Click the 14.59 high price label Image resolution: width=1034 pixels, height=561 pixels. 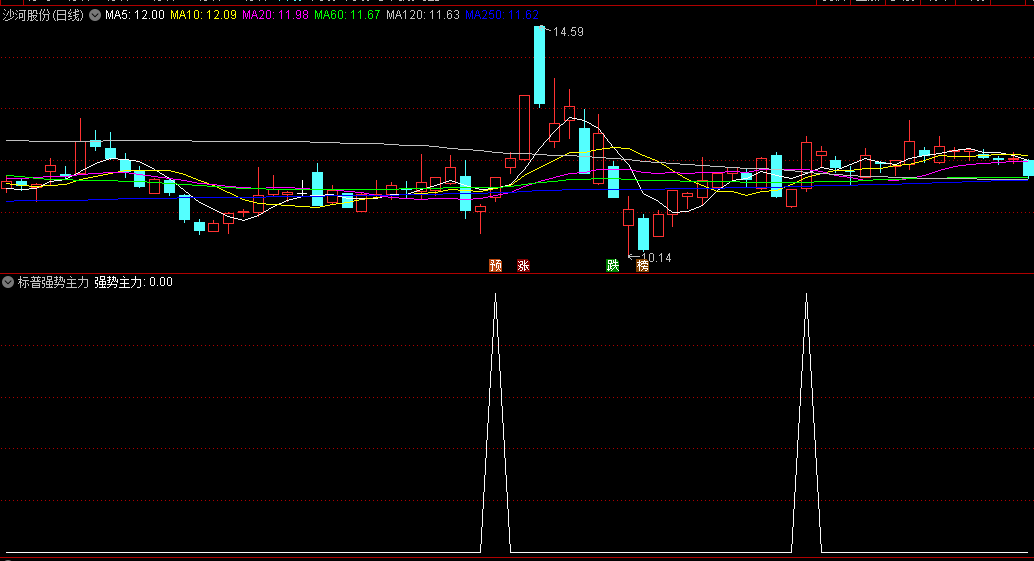(568, 32)
